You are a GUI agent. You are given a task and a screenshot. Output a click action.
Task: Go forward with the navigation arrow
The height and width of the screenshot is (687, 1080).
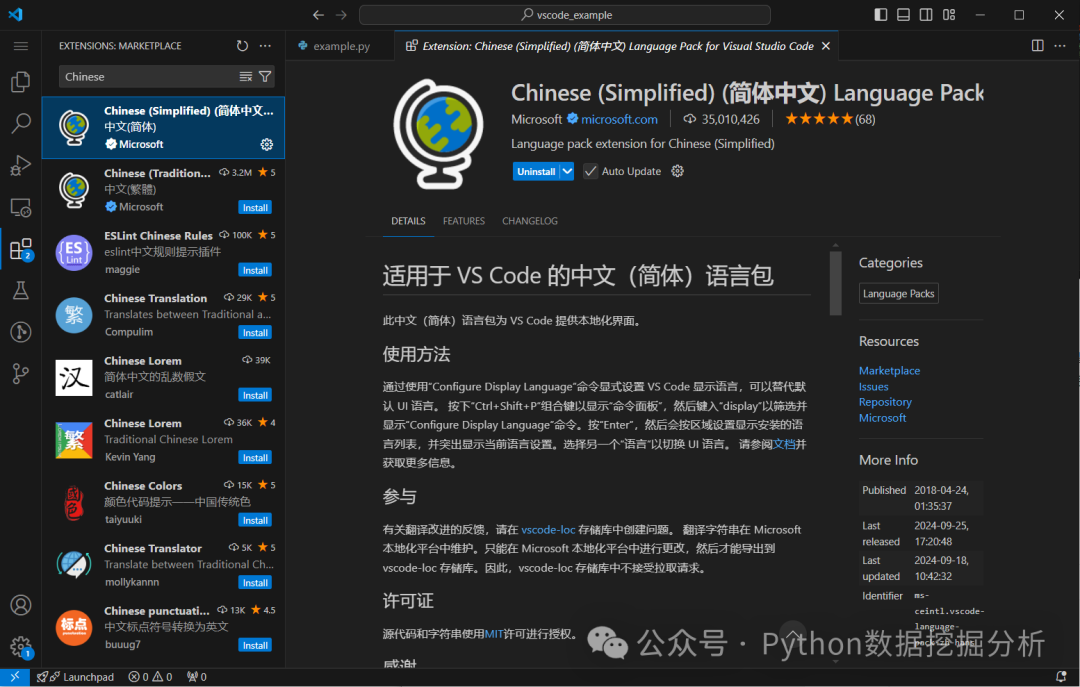342,14
